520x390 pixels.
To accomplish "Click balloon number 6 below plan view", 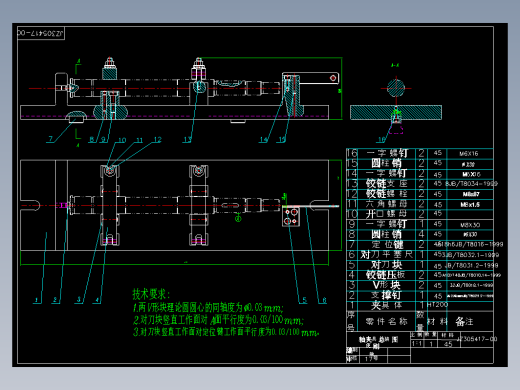I will pyautogui.click(x=324, y=300).
